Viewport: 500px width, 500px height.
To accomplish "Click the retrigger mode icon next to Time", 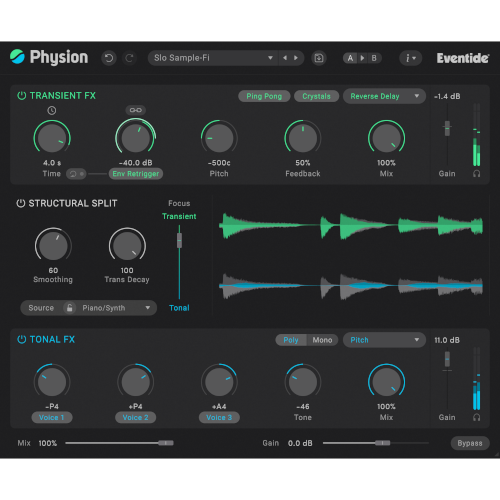I will 76,174.
